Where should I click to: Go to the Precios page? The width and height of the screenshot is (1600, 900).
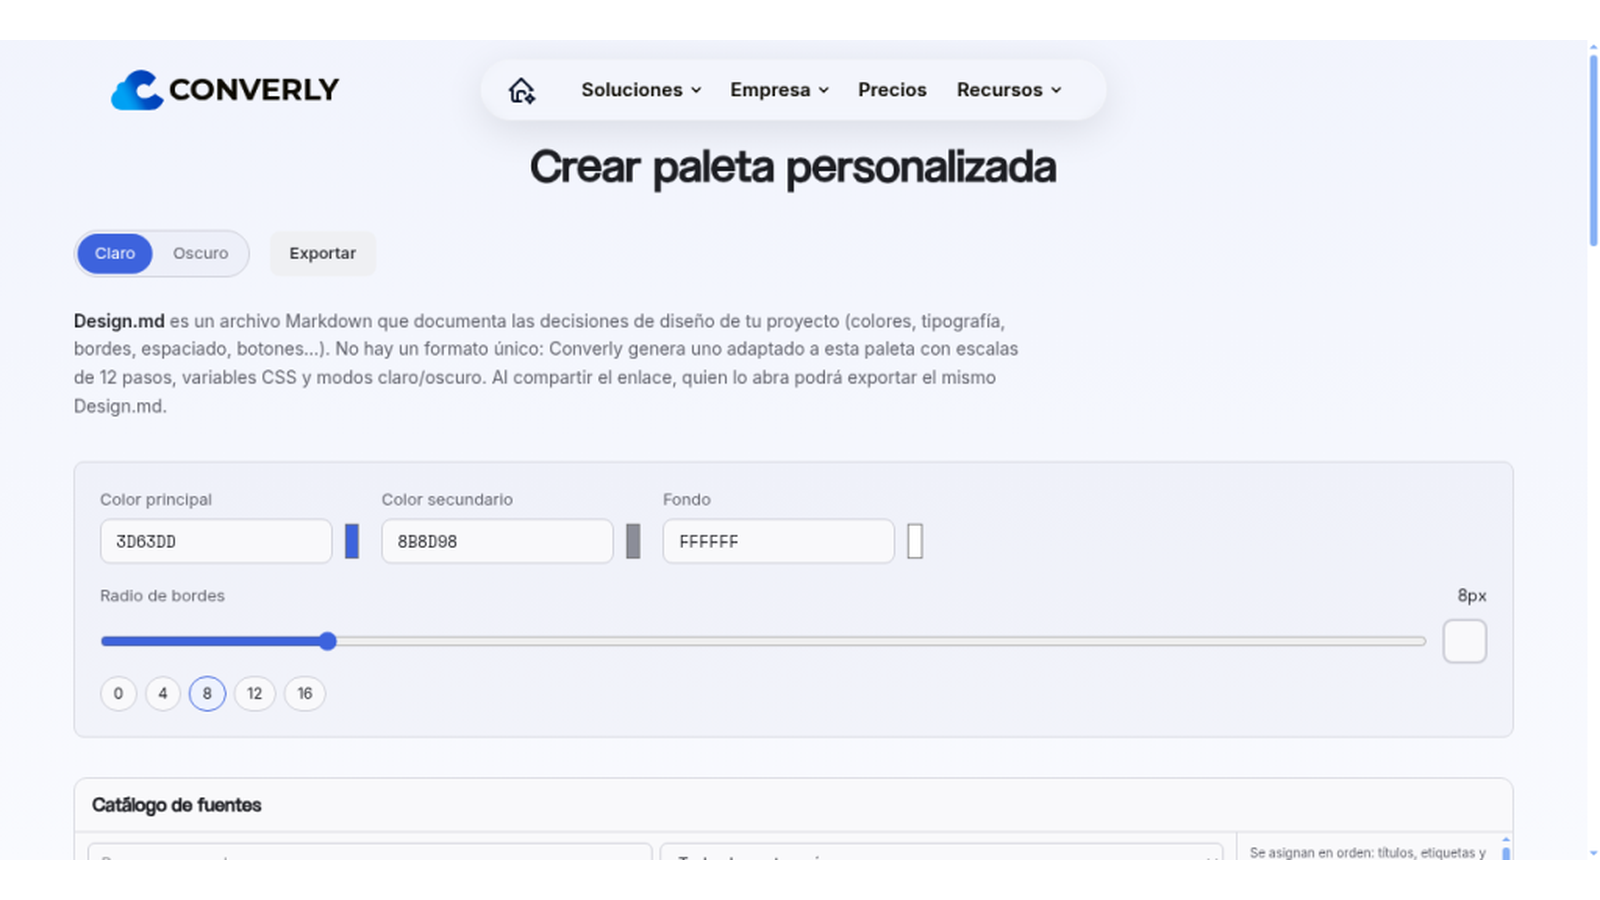(x=892, y=90)
